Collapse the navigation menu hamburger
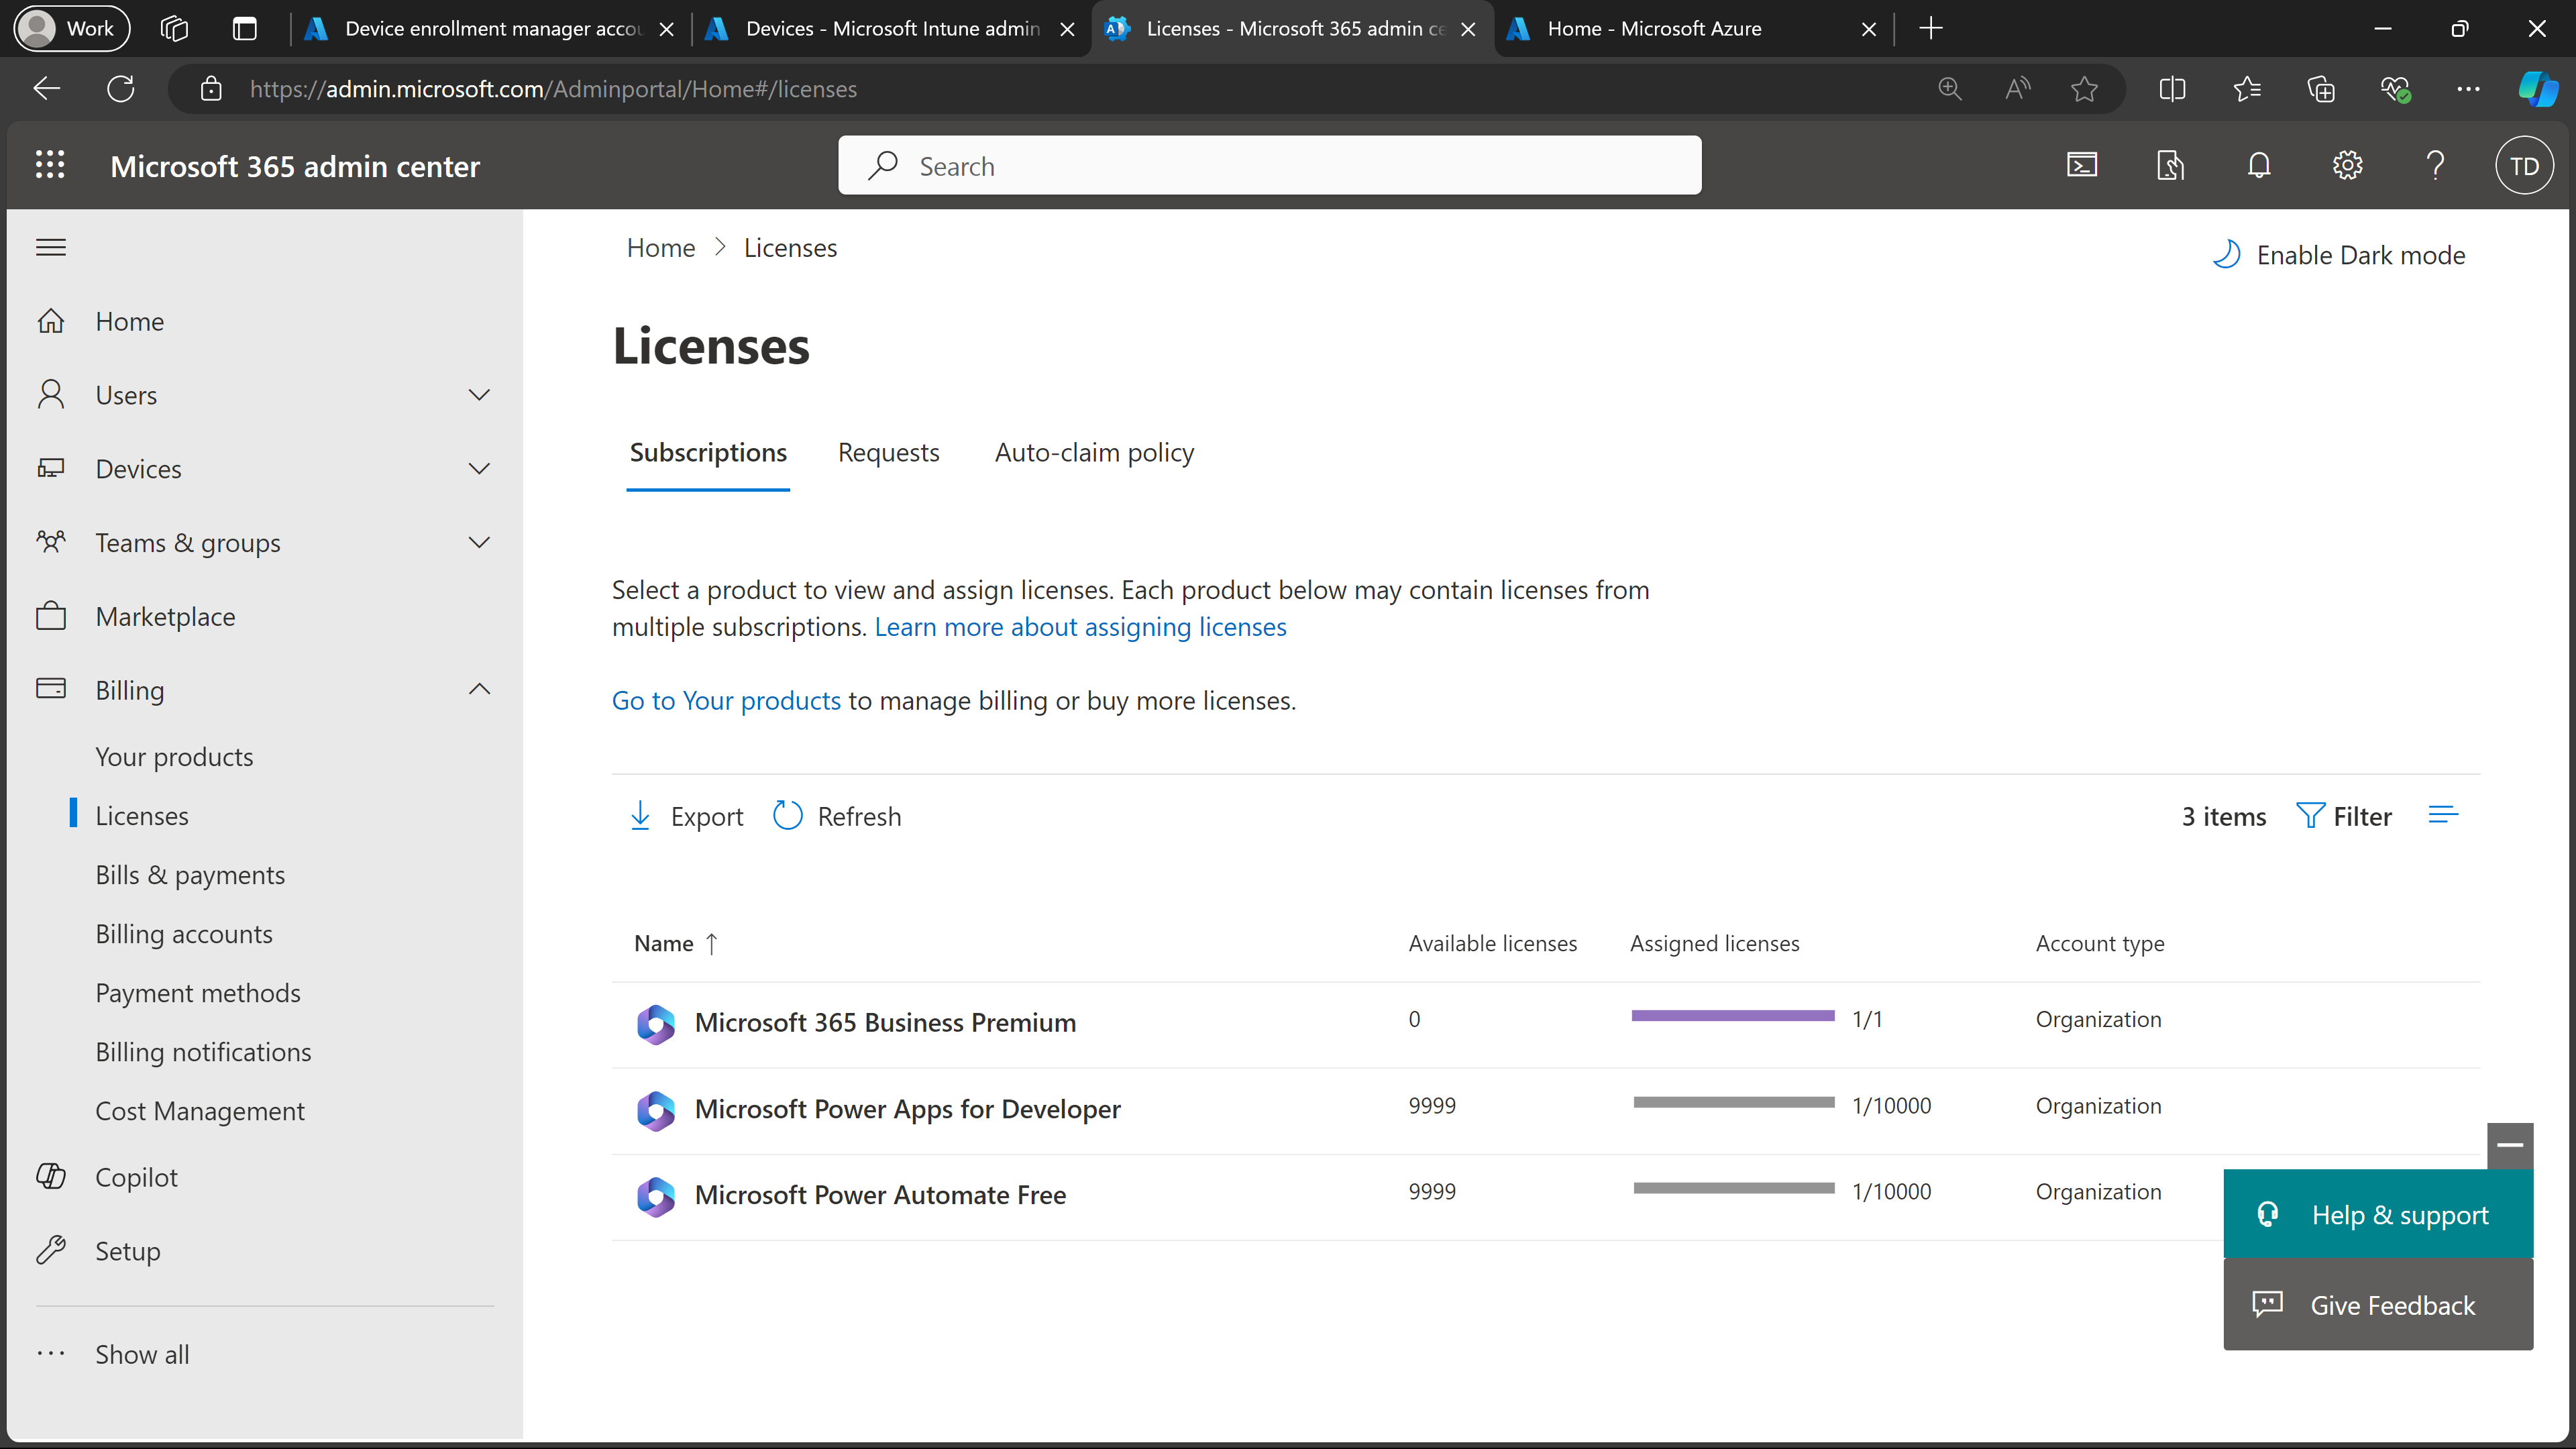Screen dimensions: 2576x1449 pyautogui.click(x=51, y=247)
